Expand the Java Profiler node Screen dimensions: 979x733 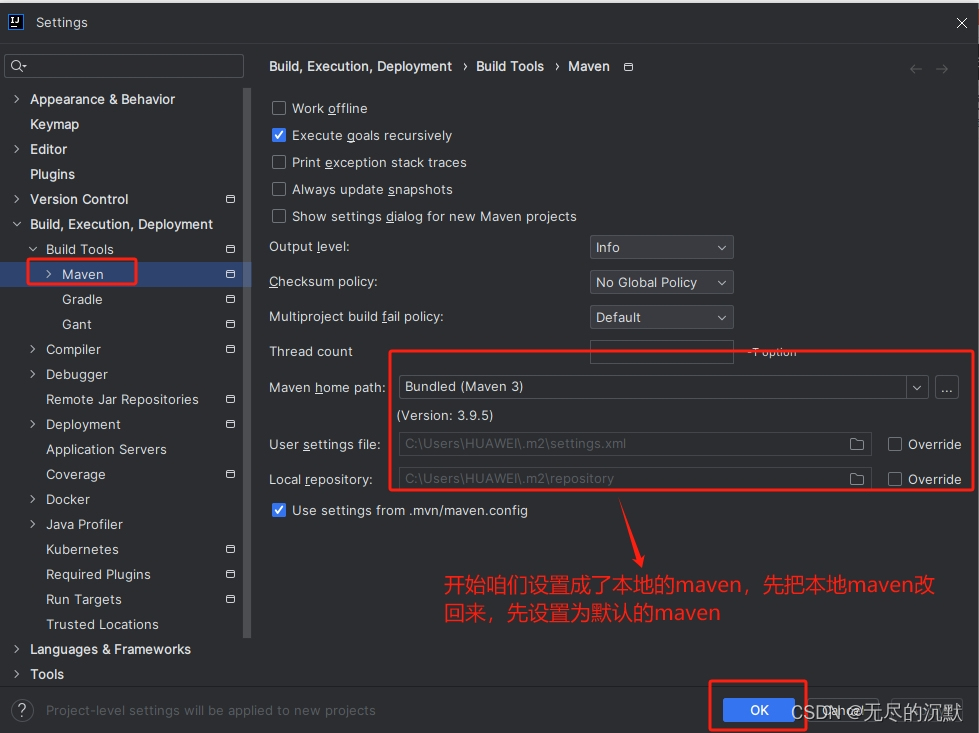click(33, 524)
